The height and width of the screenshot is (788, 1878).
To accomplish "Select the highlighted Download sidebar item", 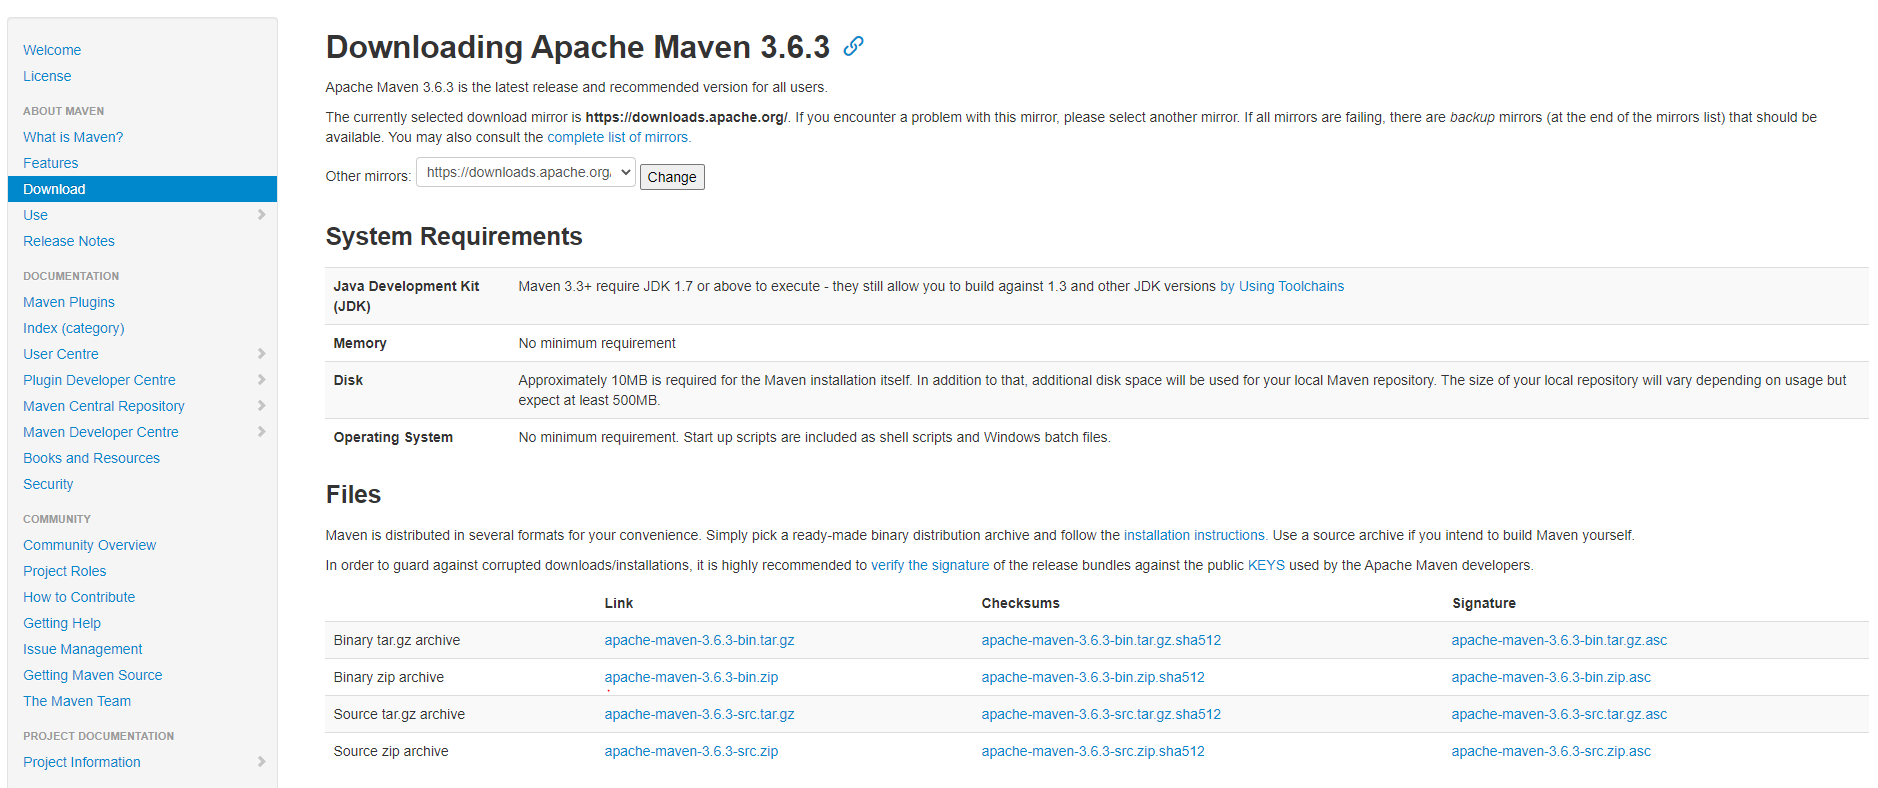I will [142, 189].
